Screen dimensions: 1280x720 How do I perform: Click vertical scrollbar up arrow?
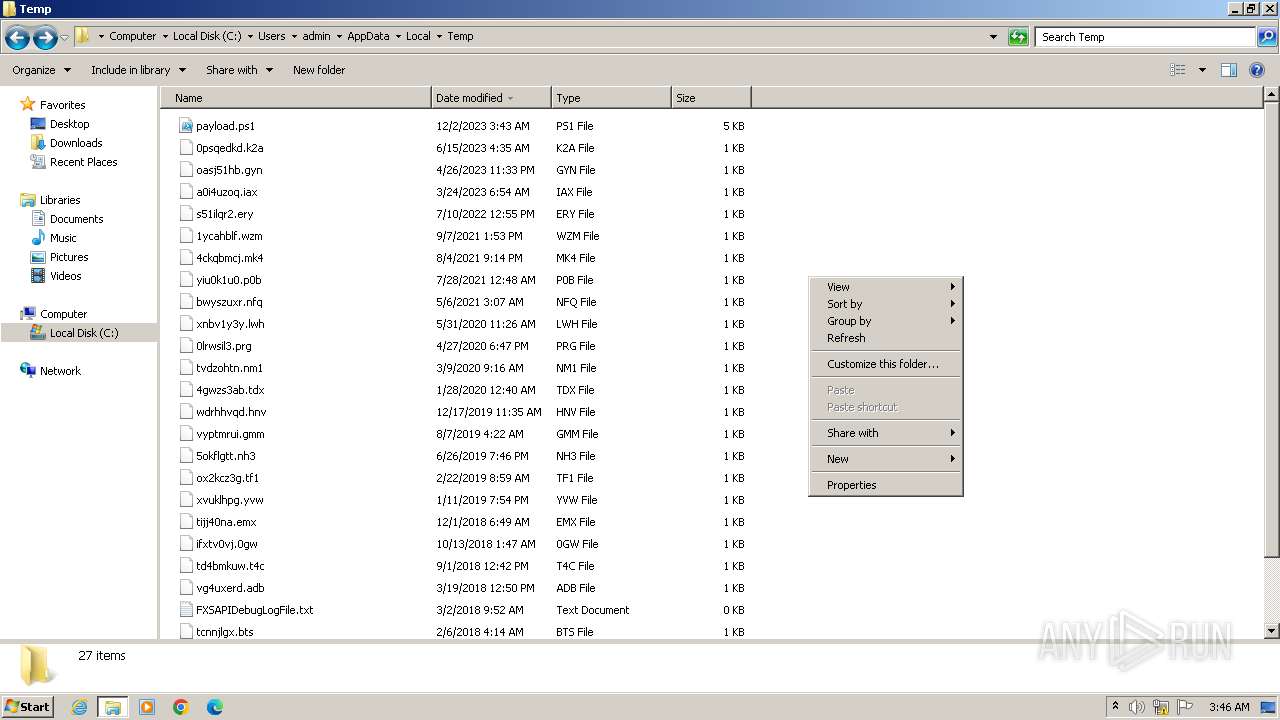coord(1272,95)
